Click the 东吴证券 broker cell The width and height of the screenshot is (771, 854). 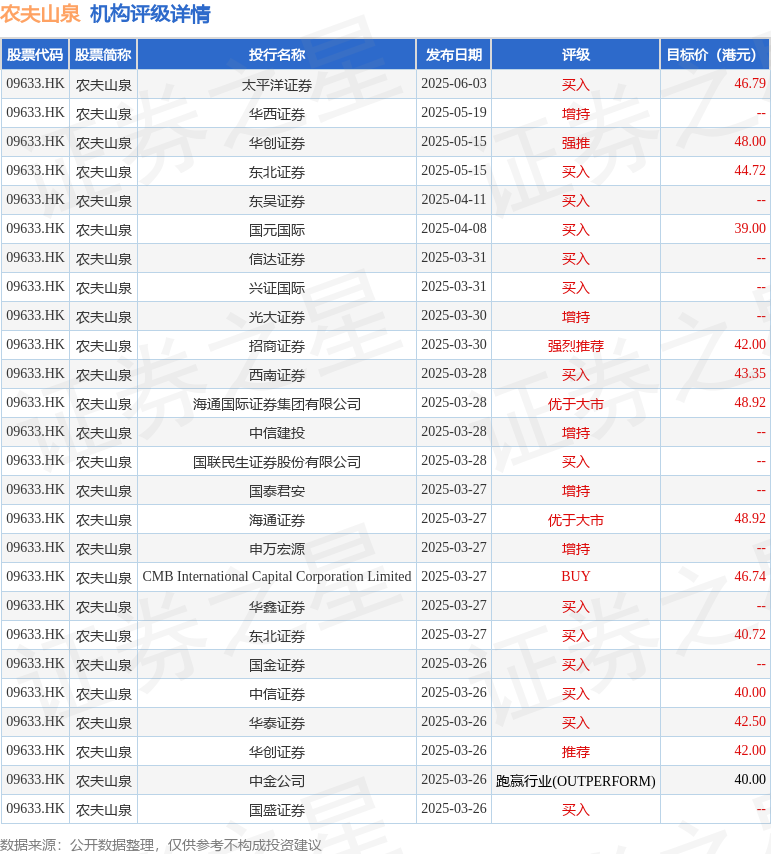click(x=277, y=201)
